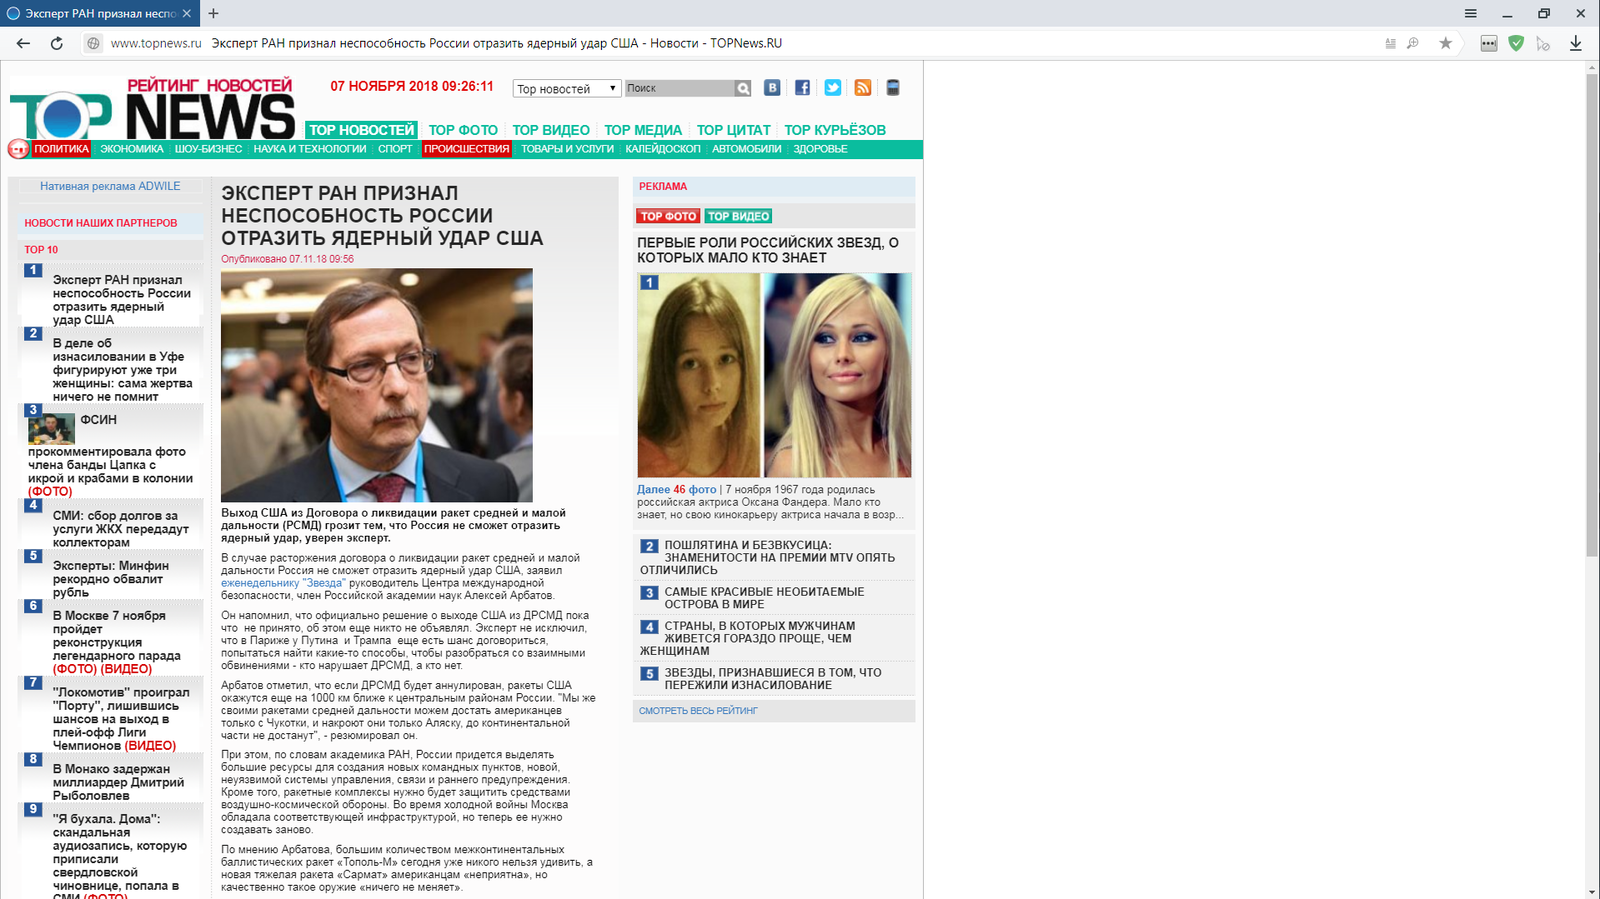Screen dimensions: 1600x899
Task: Open story about Дмитрий Рыболовлев задержан
Action: [118, 782]
